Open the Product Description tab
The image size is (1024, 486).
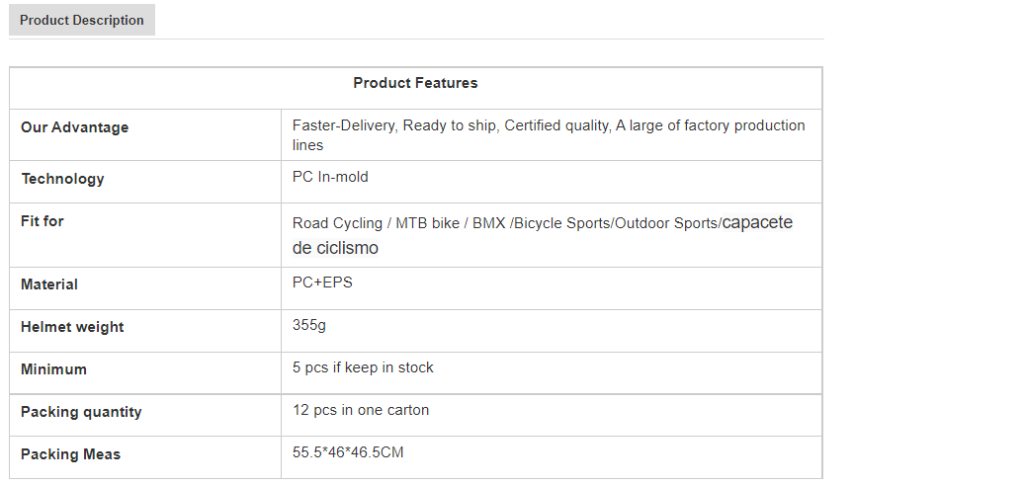point(82,20)
